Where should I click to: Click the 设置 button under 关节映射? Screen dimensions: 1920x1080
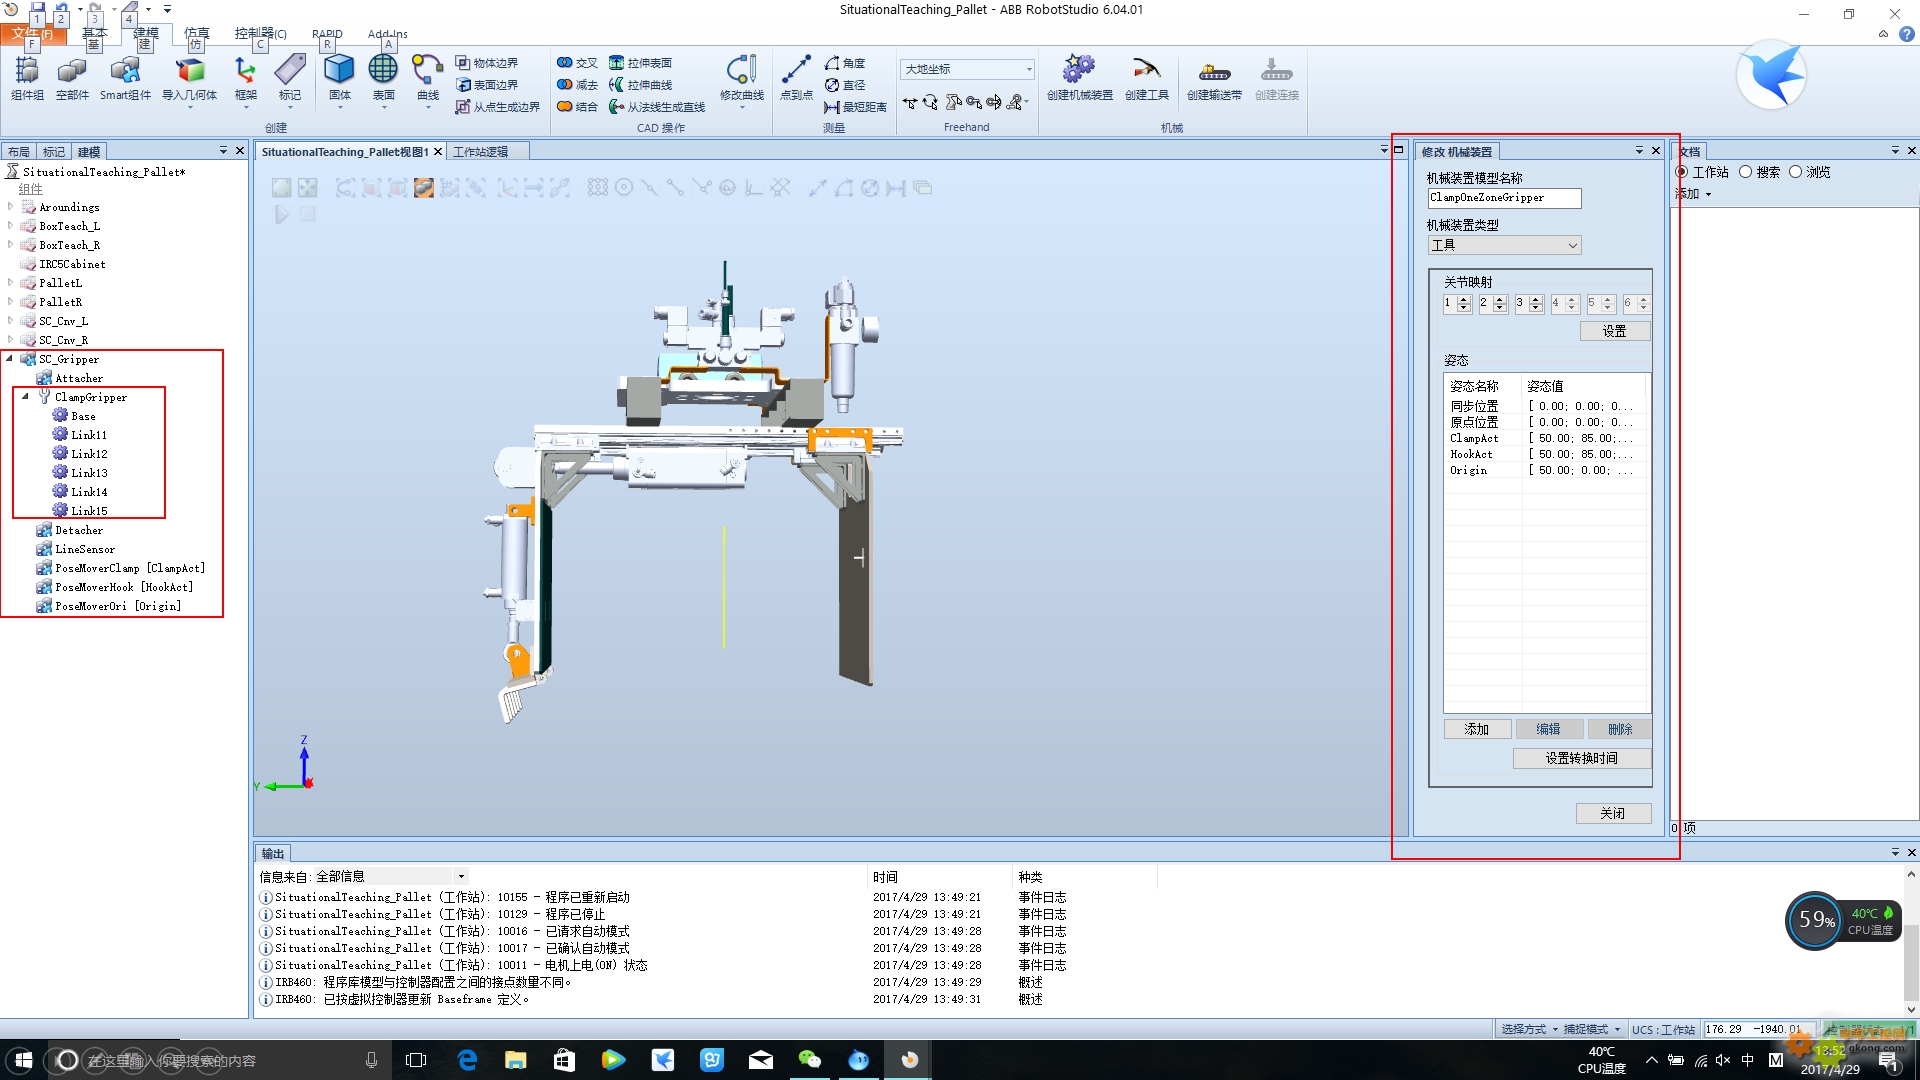(x=1615, y=331)
